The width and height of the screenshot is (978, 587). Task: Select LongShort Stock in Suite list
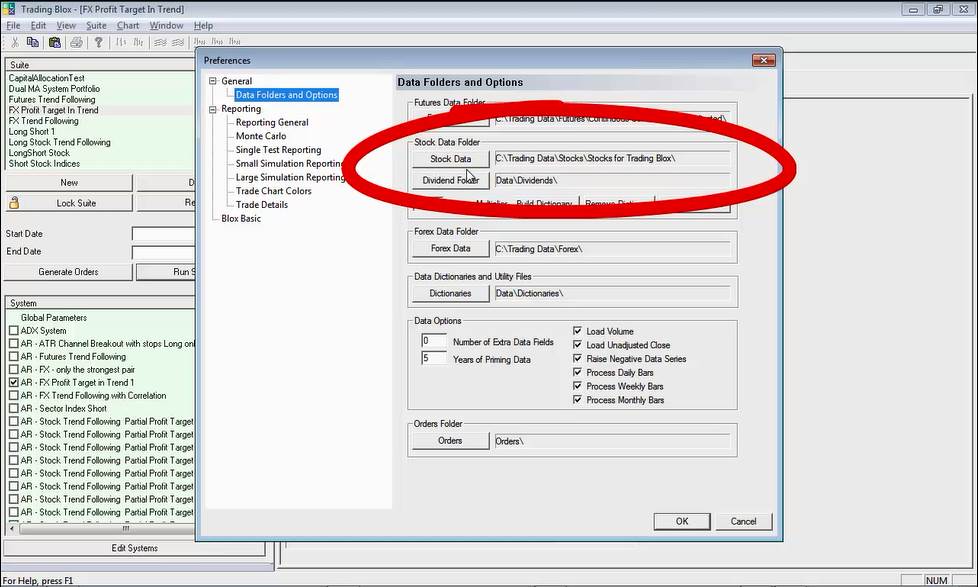tap(39, 153)
